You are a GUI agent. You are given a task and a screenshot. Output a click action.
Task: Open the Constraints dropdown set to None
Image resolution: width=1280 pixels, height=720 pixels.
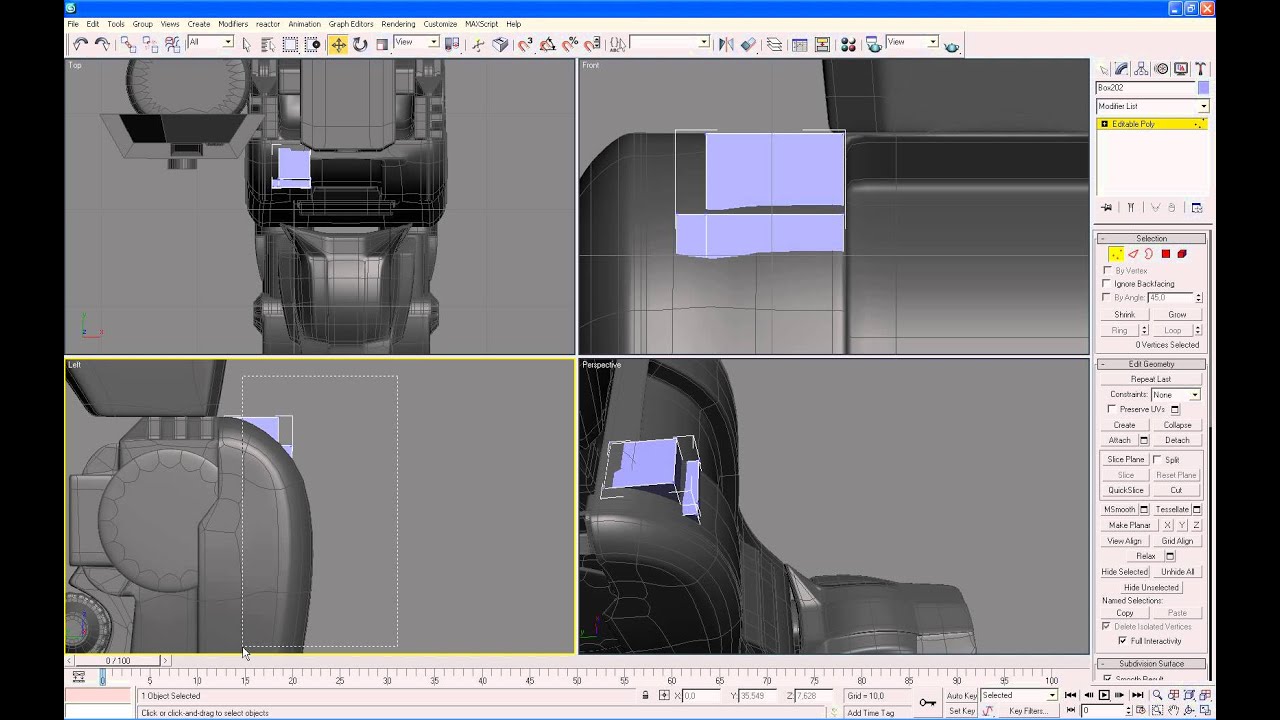[1175, 395]
